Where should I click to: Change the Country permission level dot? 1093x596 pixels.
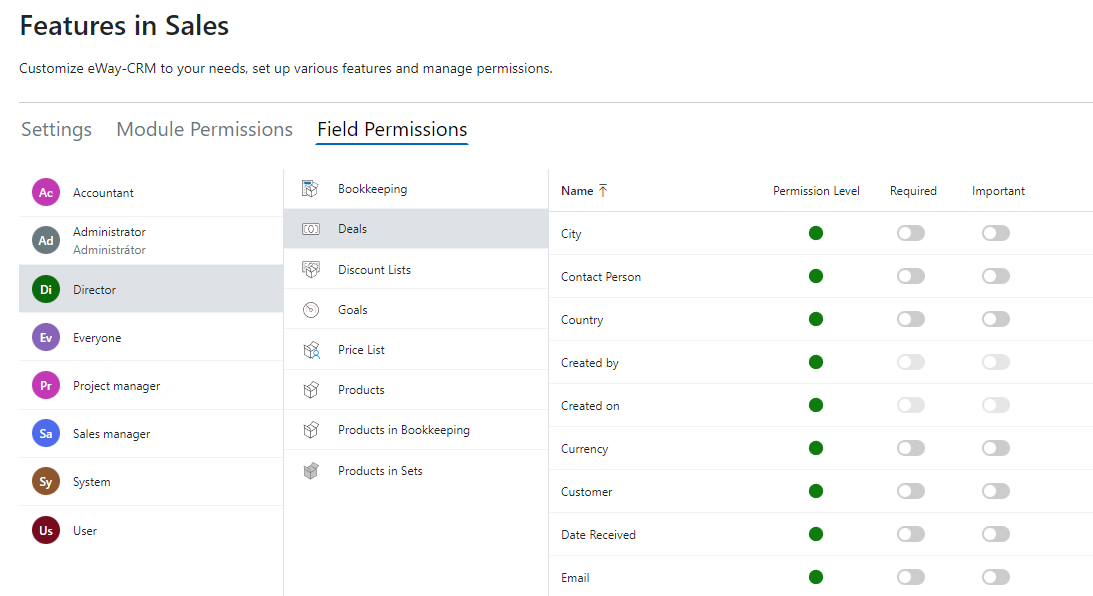[816, 319]
